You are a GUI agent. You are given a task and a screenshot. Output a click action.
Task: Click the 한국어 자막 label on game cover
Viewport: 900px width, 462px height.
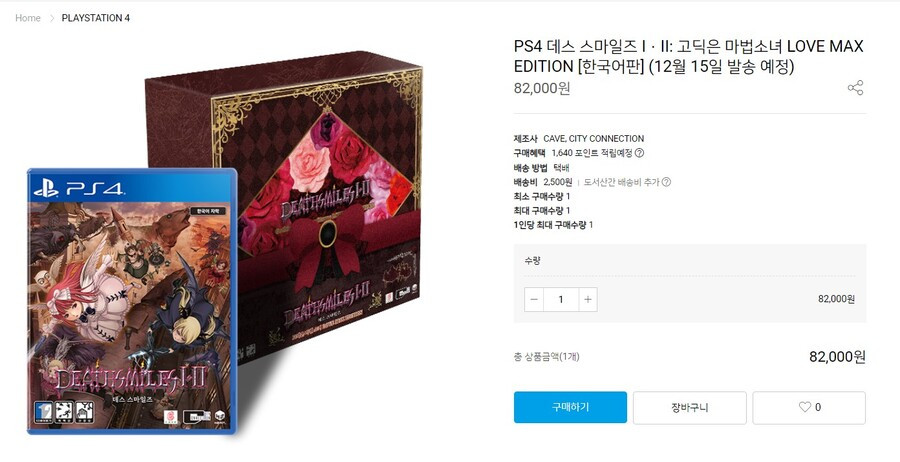[x=207, y=211]
